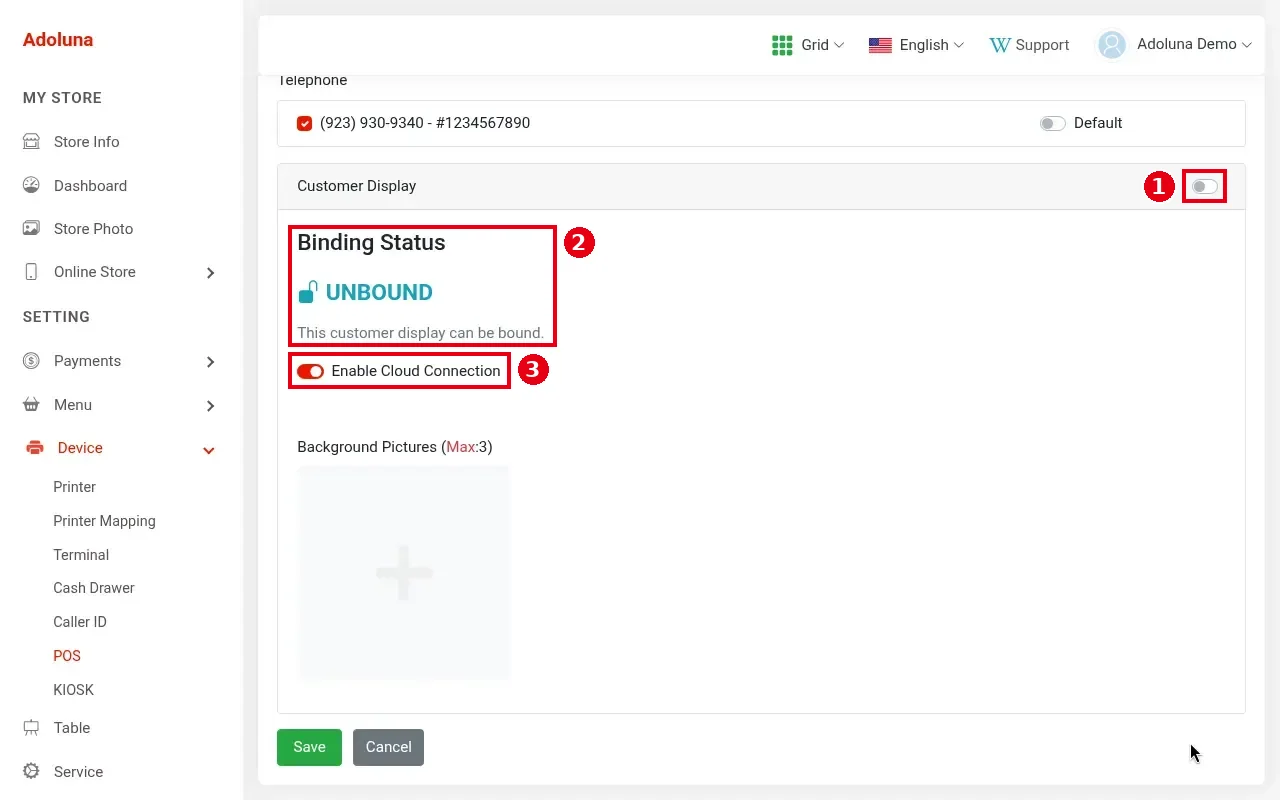
Task: Open the KIOSK device page
Action: tap(74, 690)
